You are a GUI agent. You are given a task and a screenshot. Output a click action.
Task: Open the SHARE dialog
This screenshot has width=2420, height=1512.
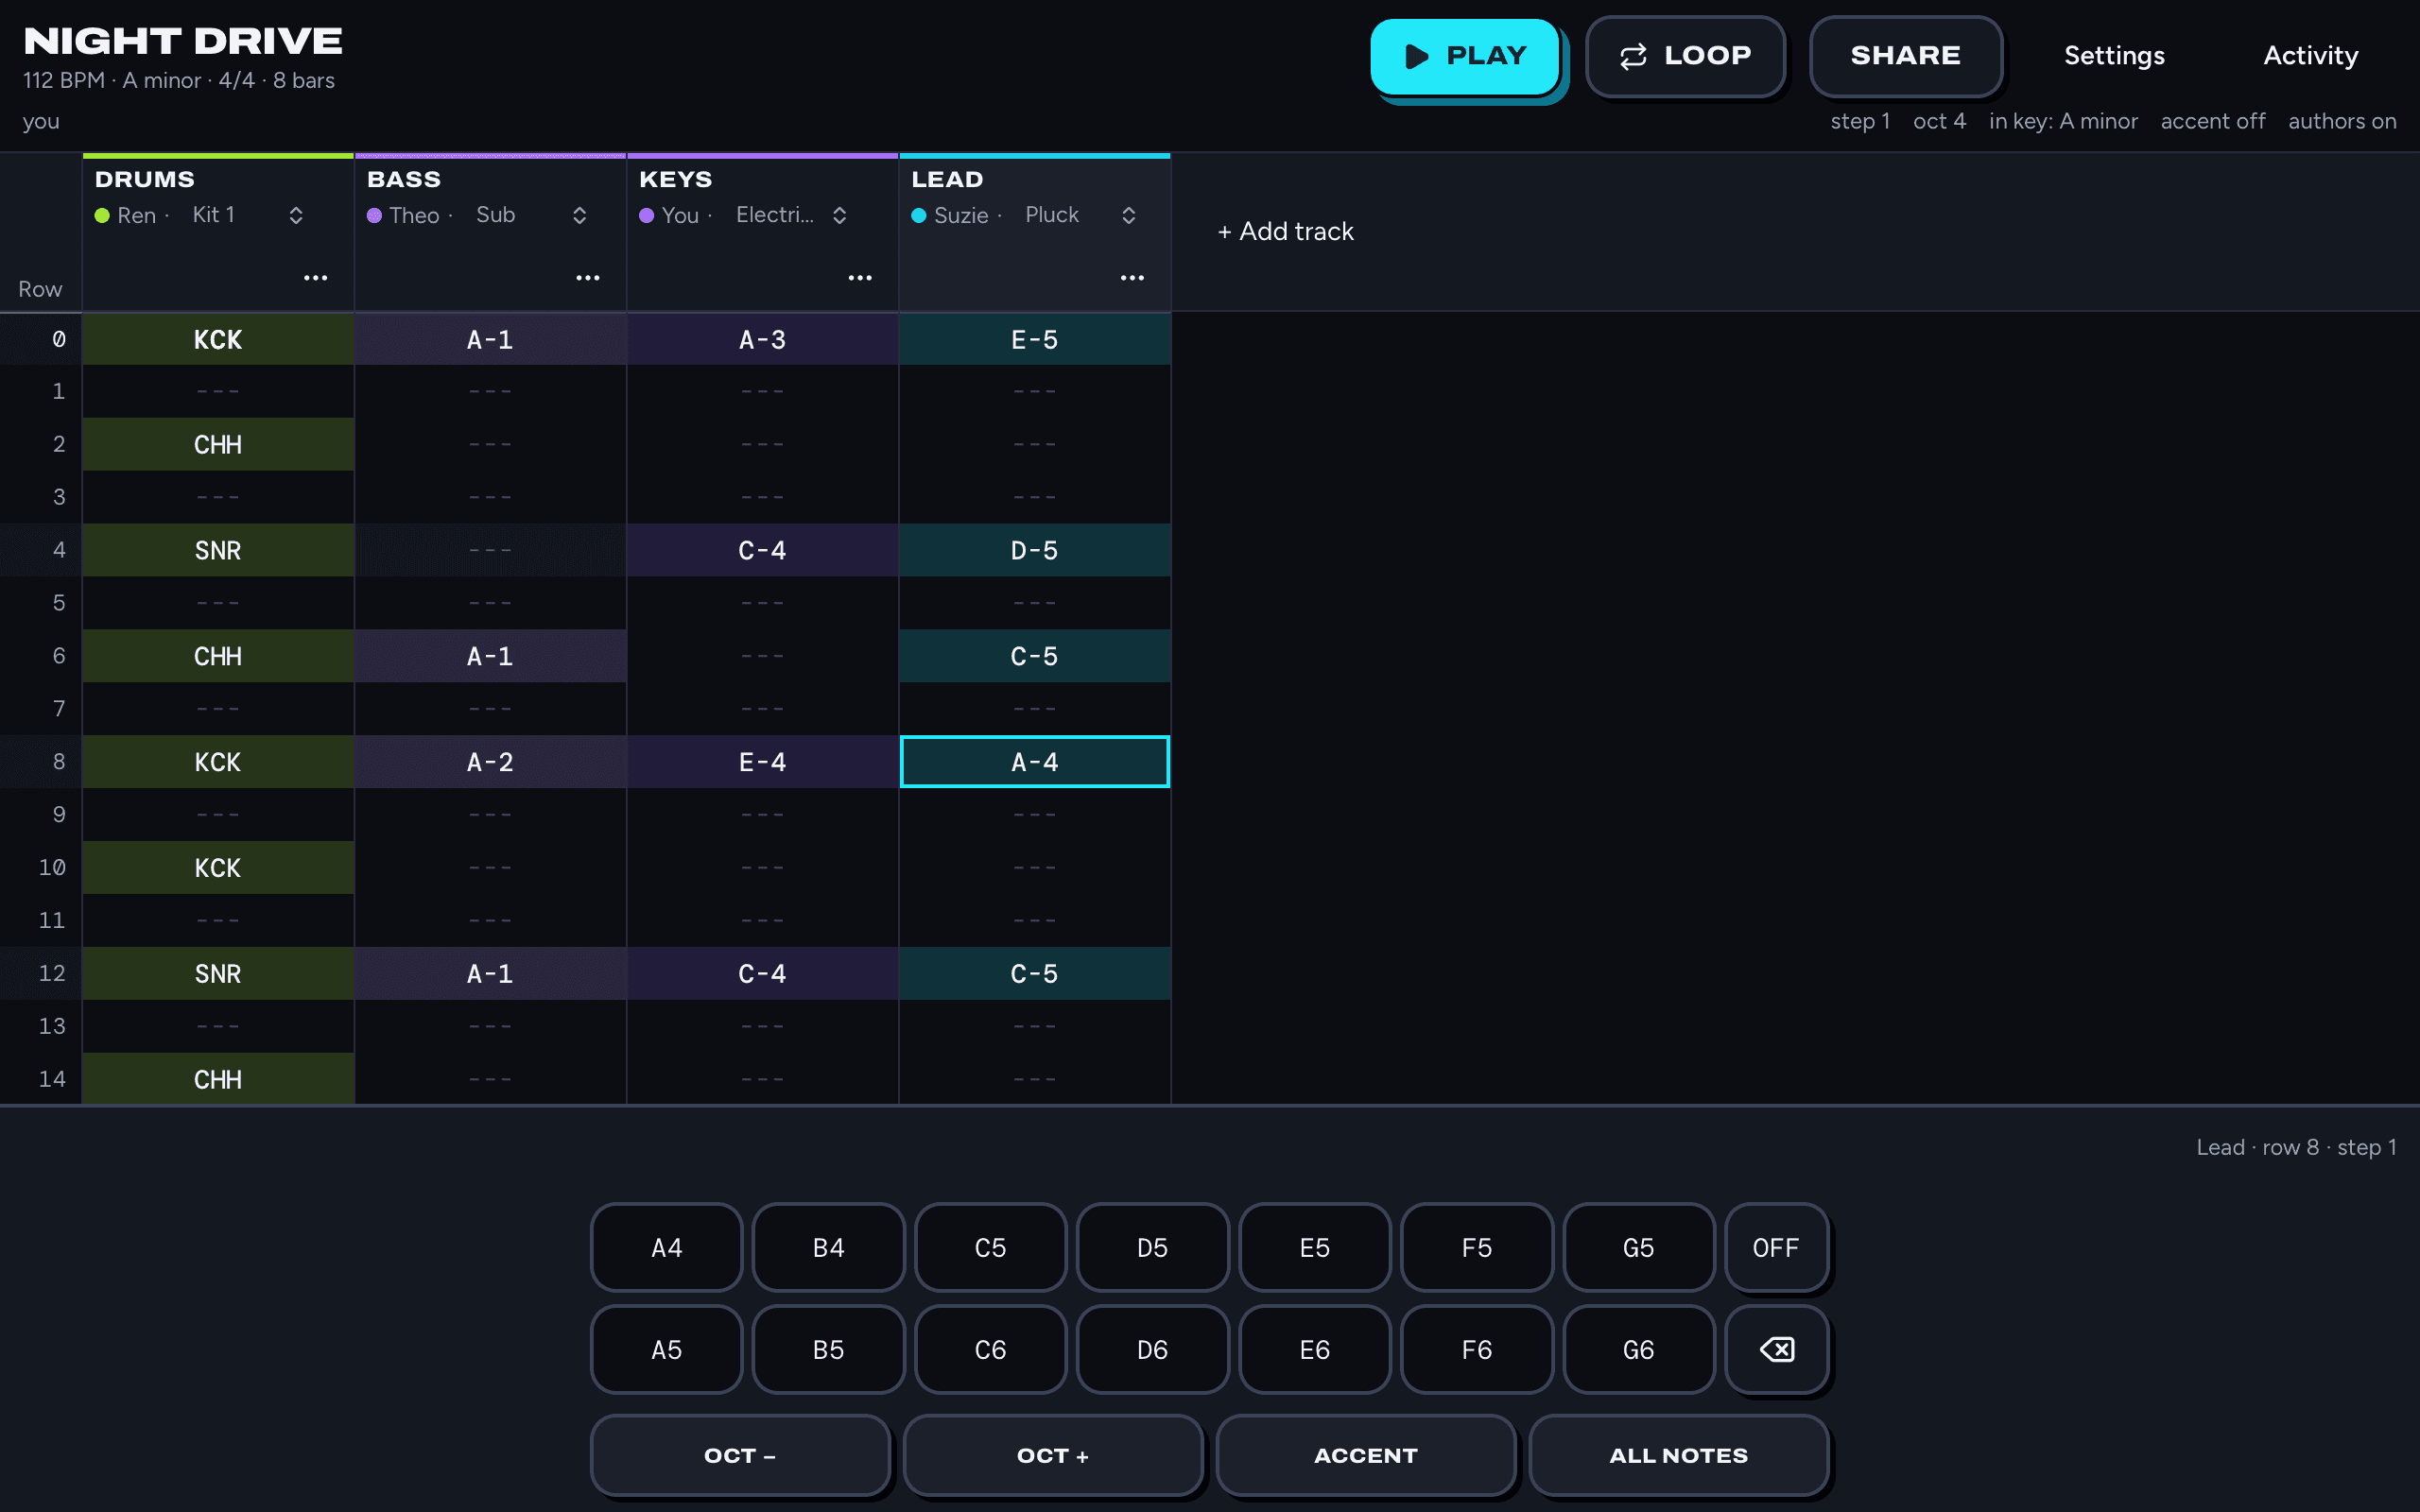pos(1905,56)
